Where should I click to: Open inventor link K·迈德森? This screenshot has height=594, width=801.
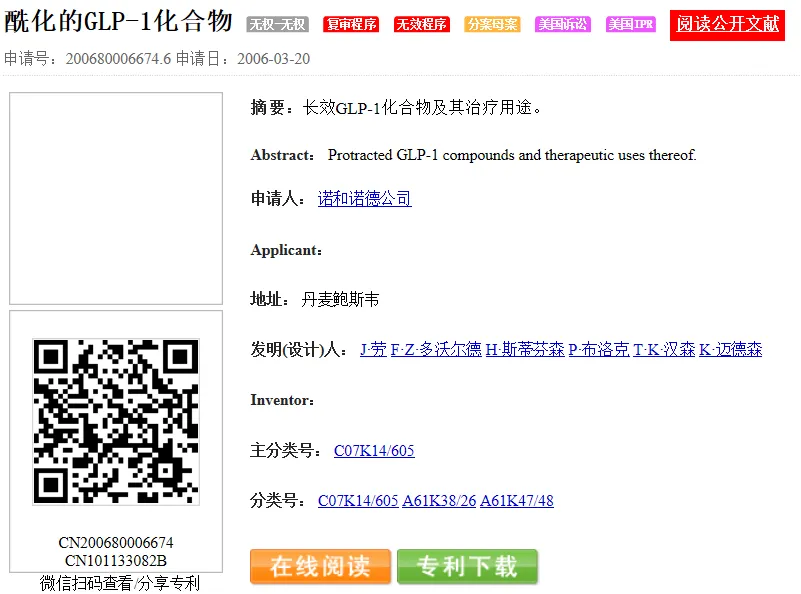point(730,350)
